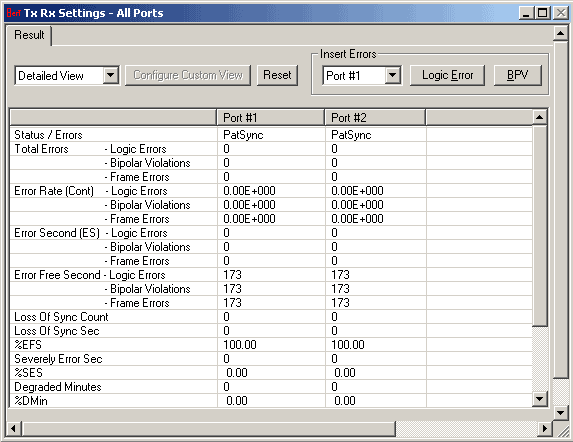Select the %EFS row label
The height and width of the screenshot is (442, 573).
point(28,345)
